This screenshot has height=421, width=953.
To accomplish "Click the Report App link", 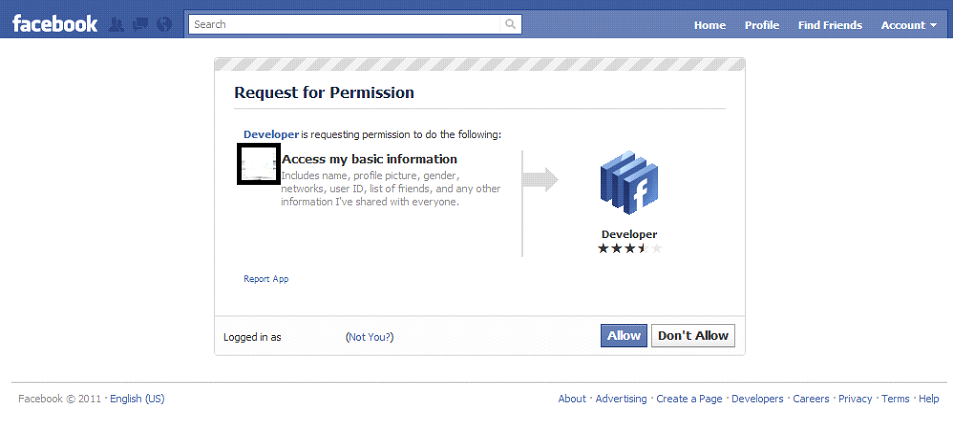I will pos(266,279).
